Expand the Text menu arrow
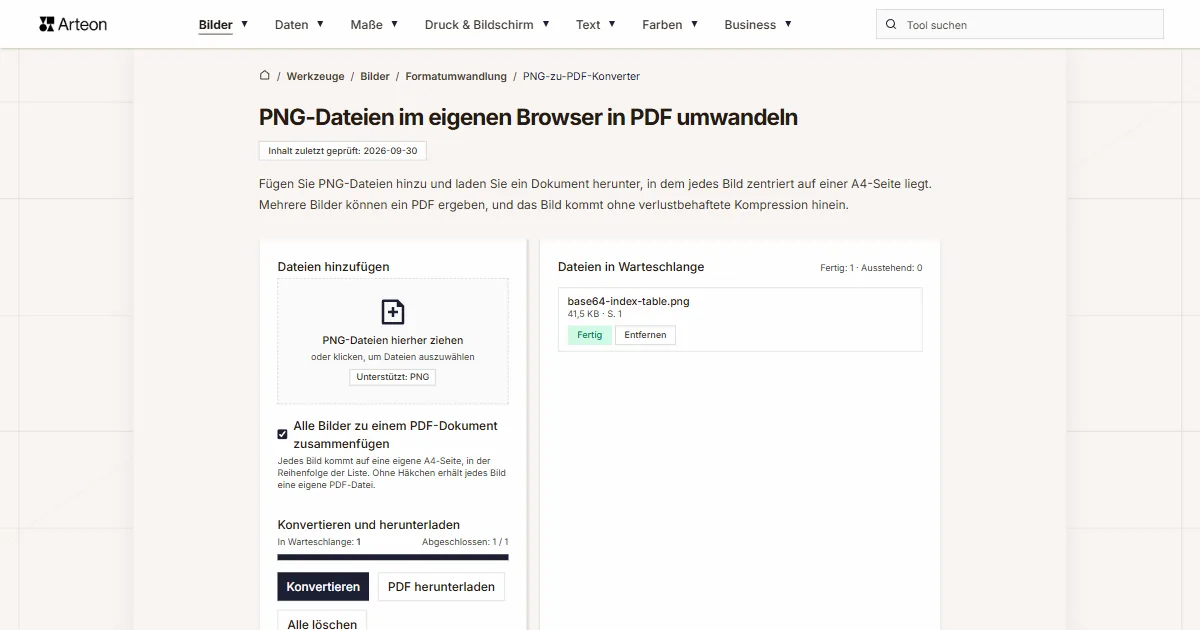 point(612,24)
